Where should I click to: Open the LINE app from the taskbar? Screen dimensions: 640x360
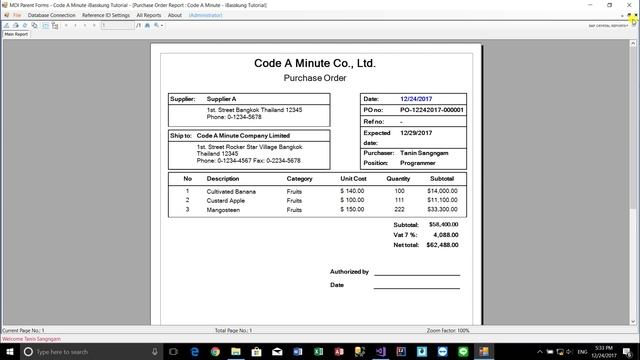pos(463,351)
